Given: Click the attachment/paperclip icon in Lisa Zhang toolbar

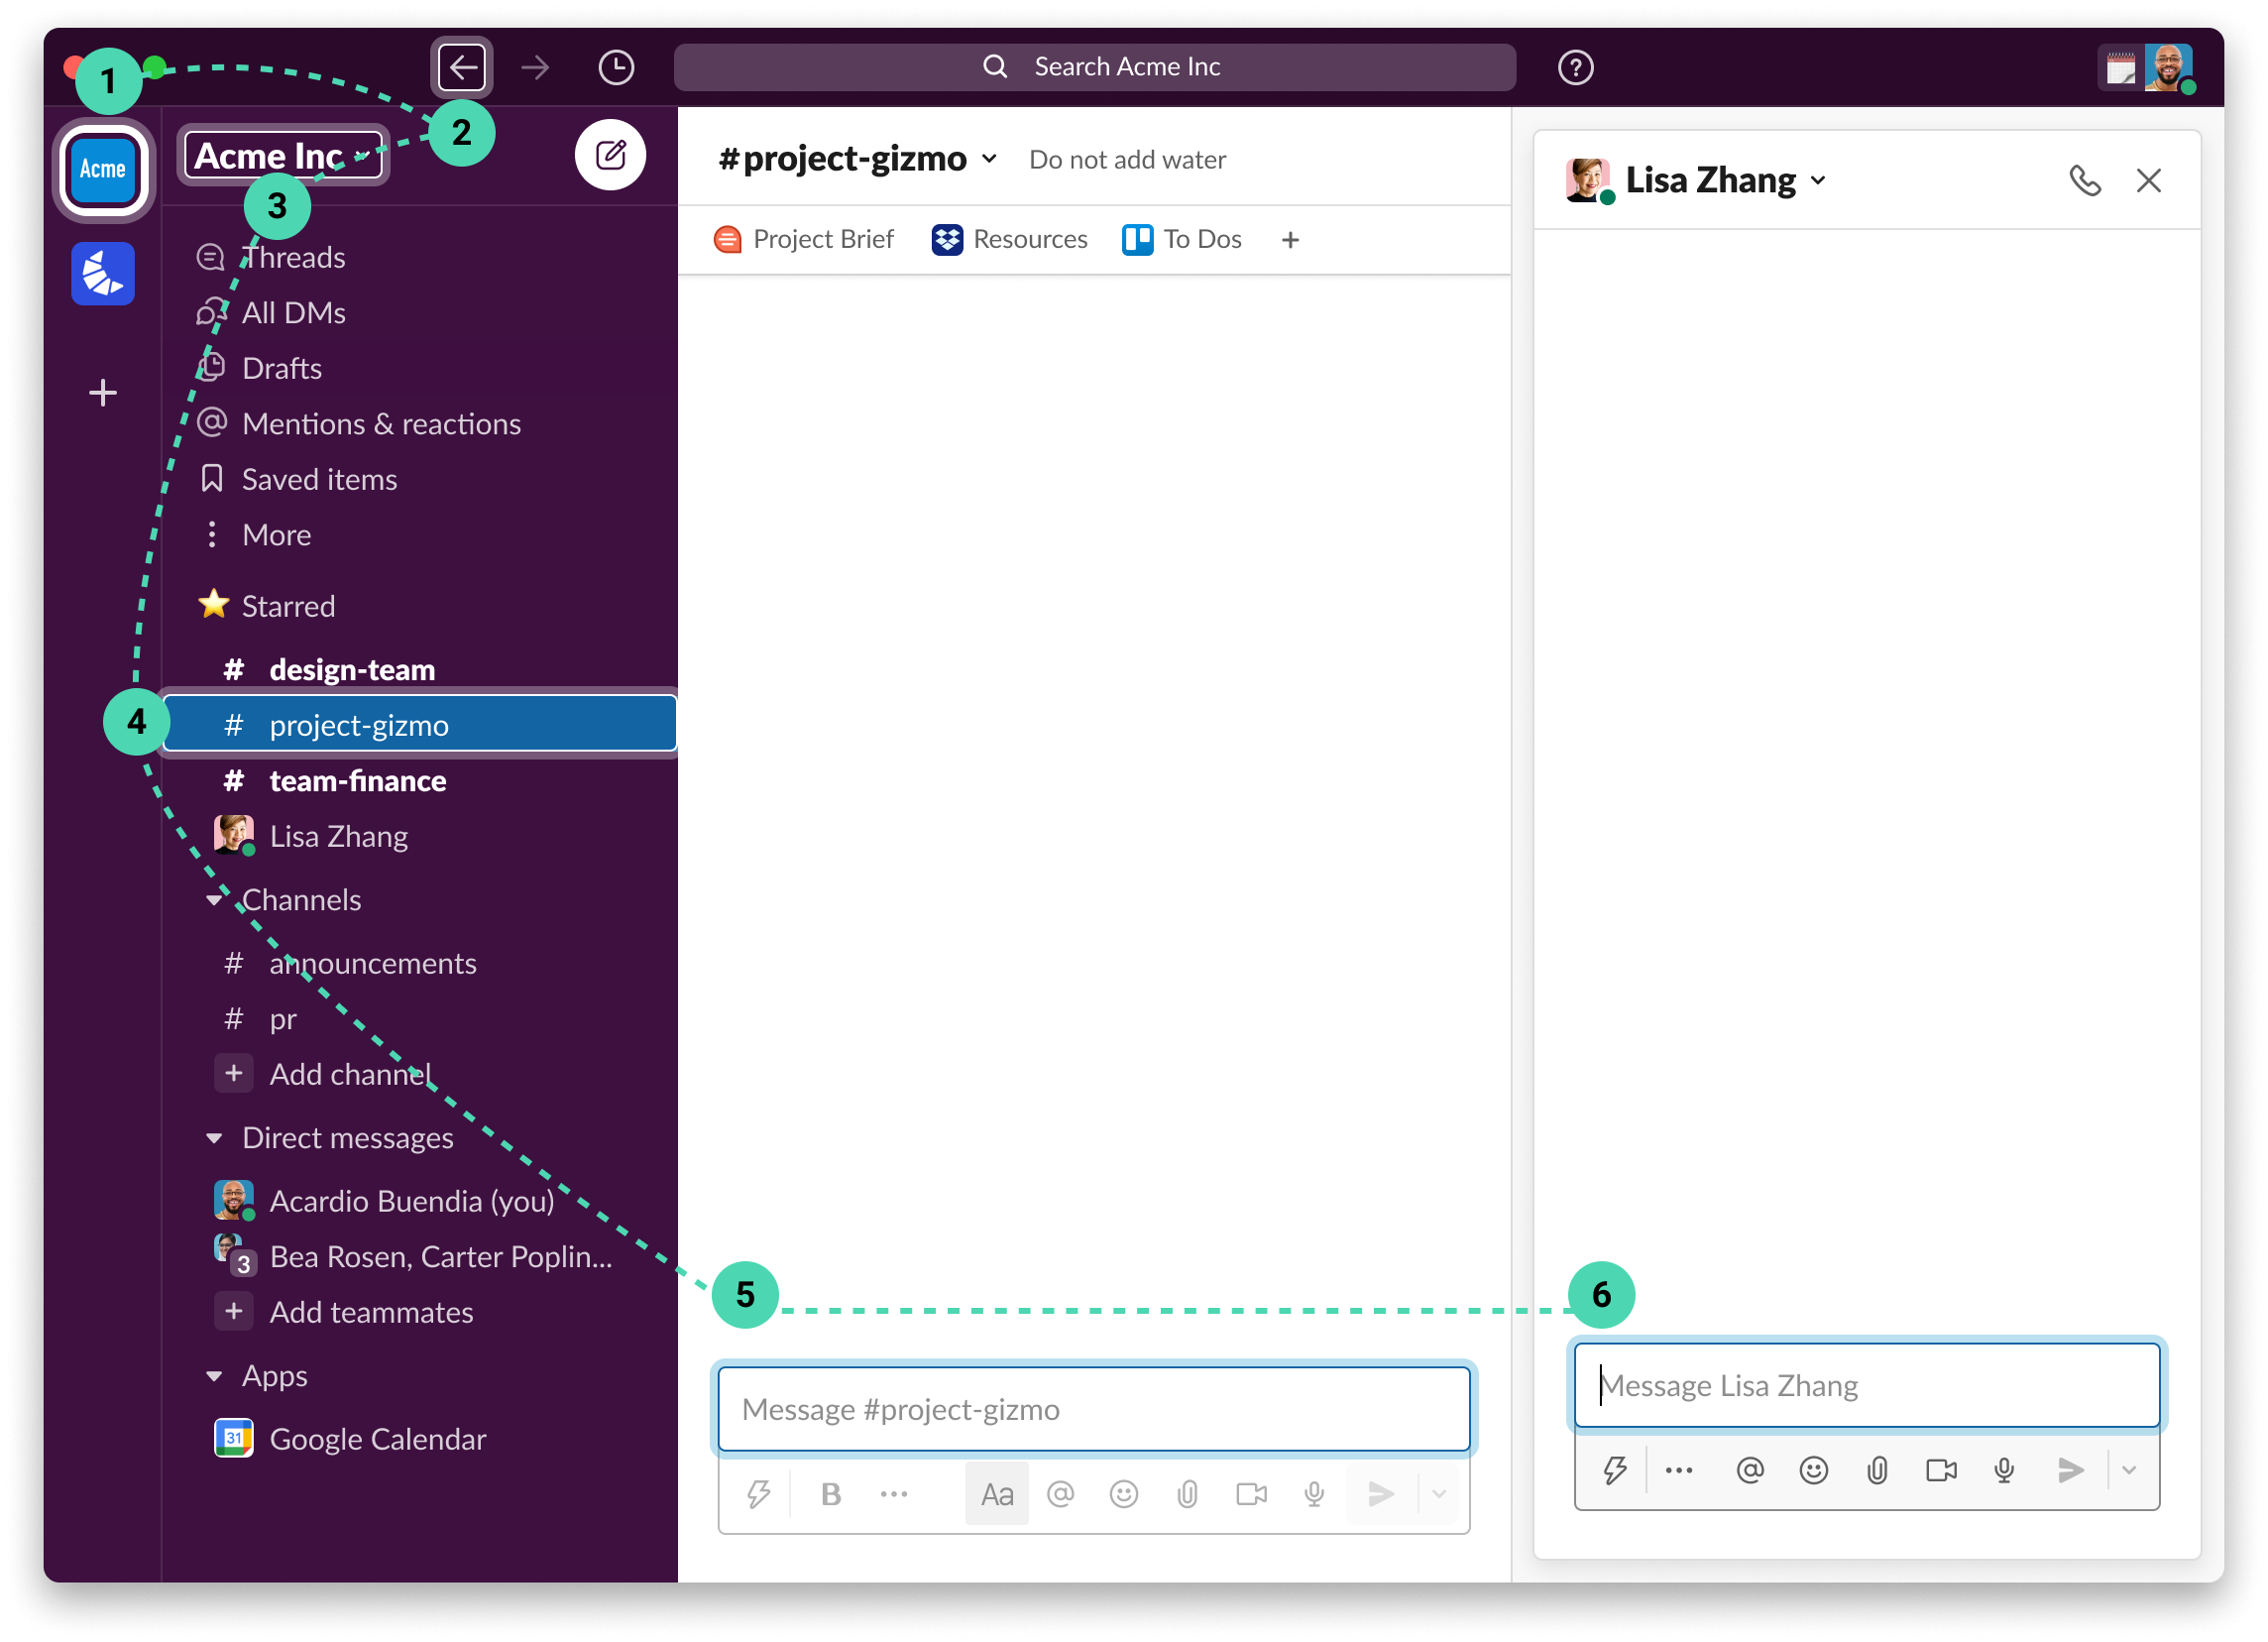Looking at the screenshot, I should pyautogui.click(x=1875, y=1467).
